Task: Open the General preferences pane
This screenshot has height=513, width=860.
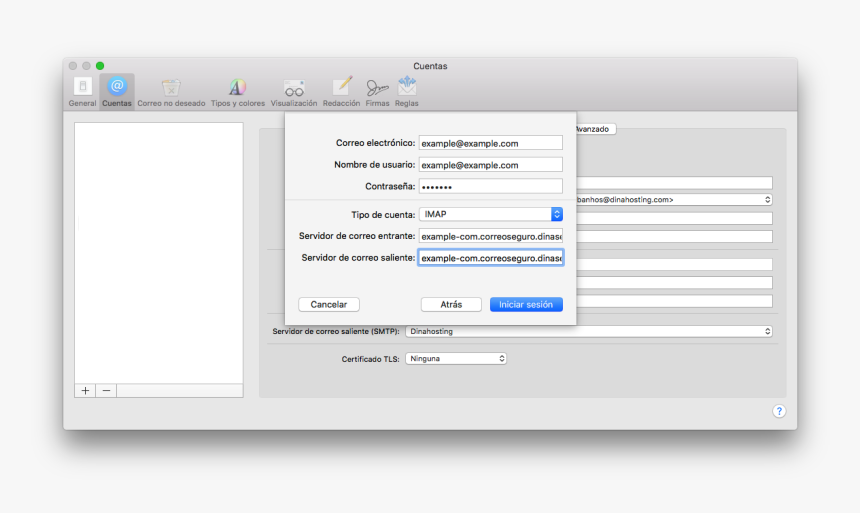Action: coord(82,92)
